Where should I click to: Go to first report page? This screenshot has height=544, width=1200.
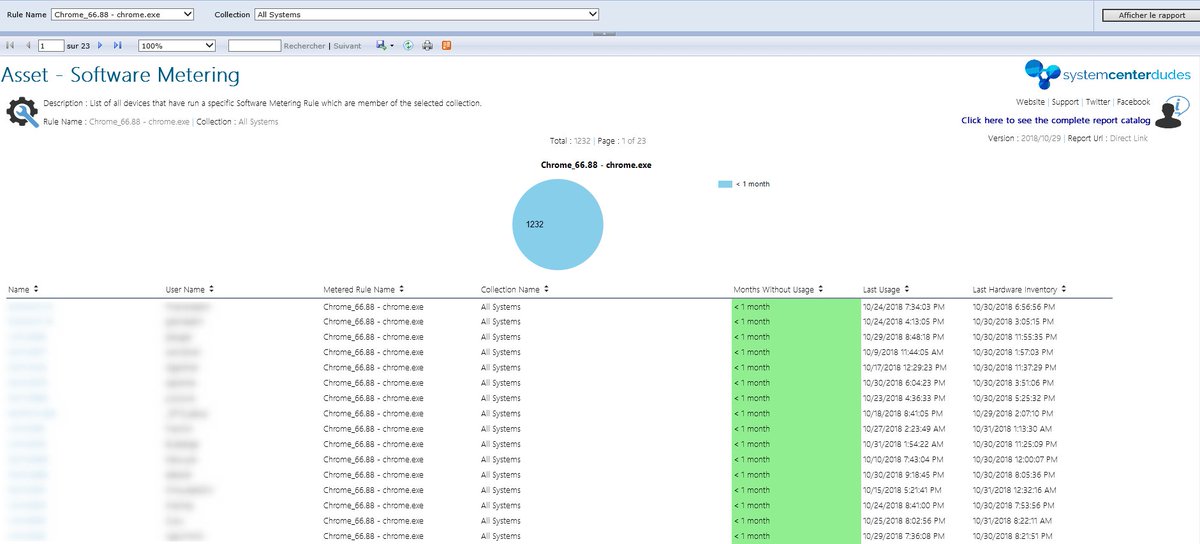click(10, 45)
